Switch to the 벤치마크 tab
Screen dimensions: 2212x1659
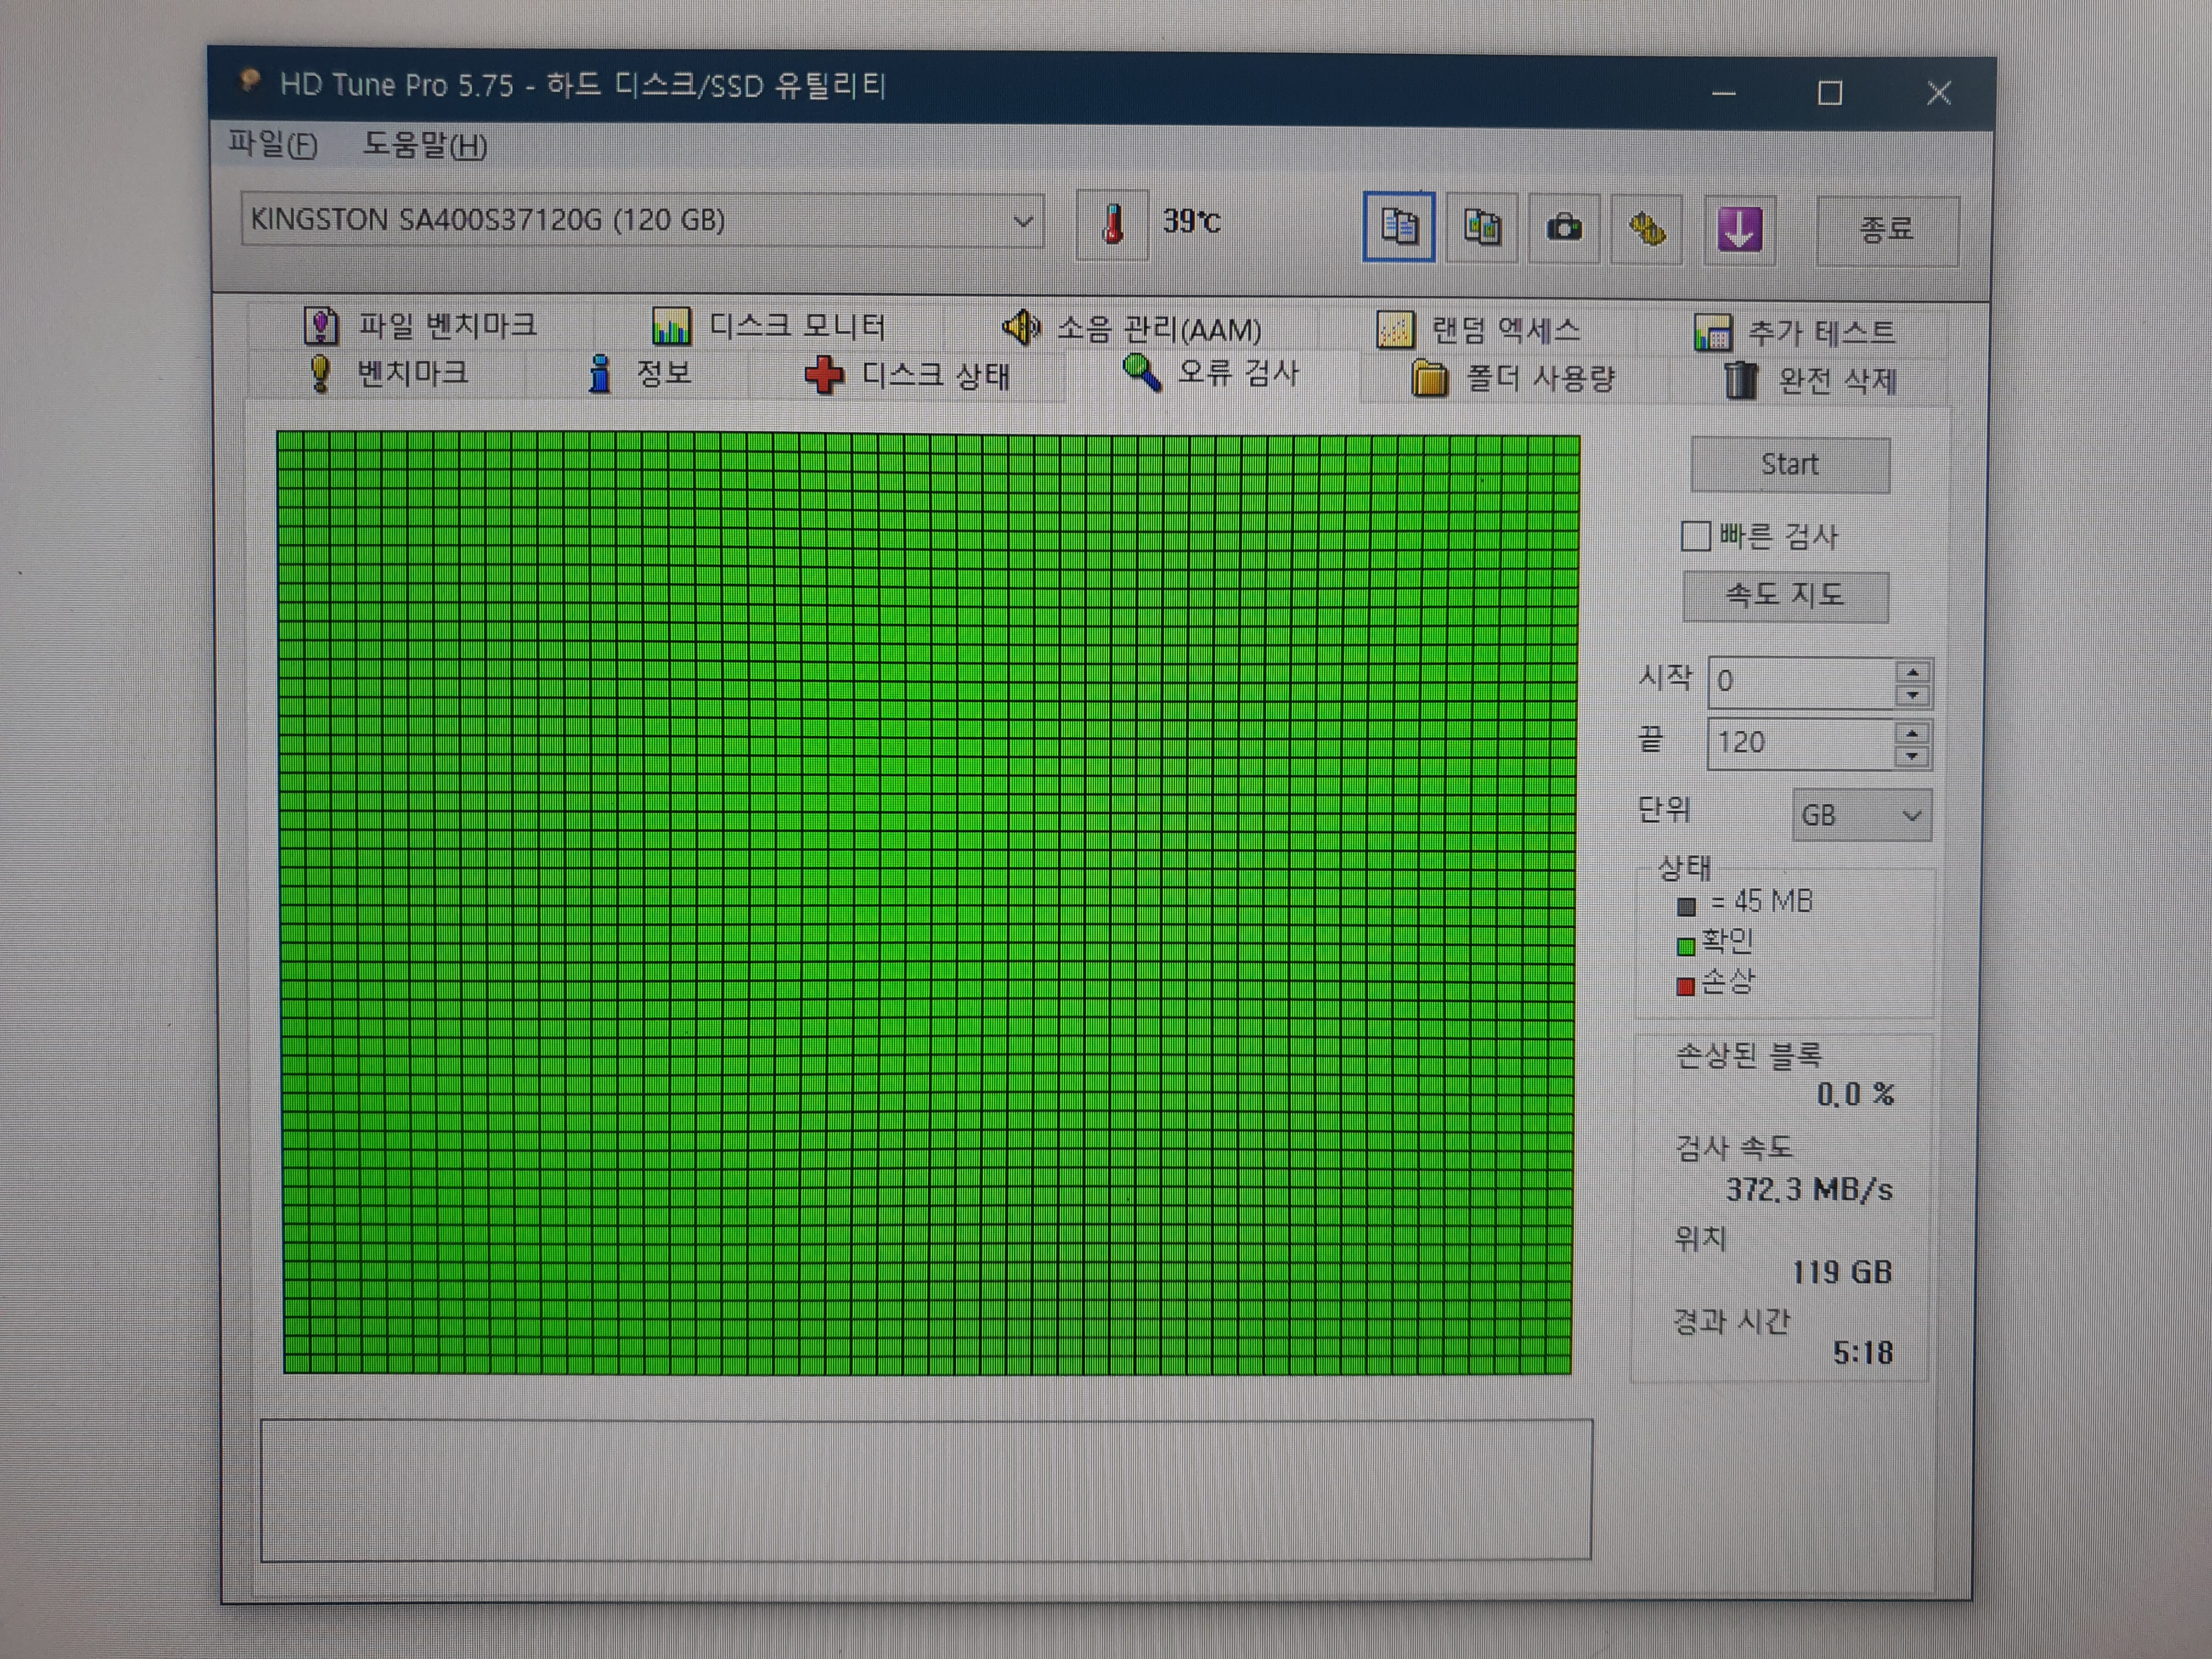388,373
